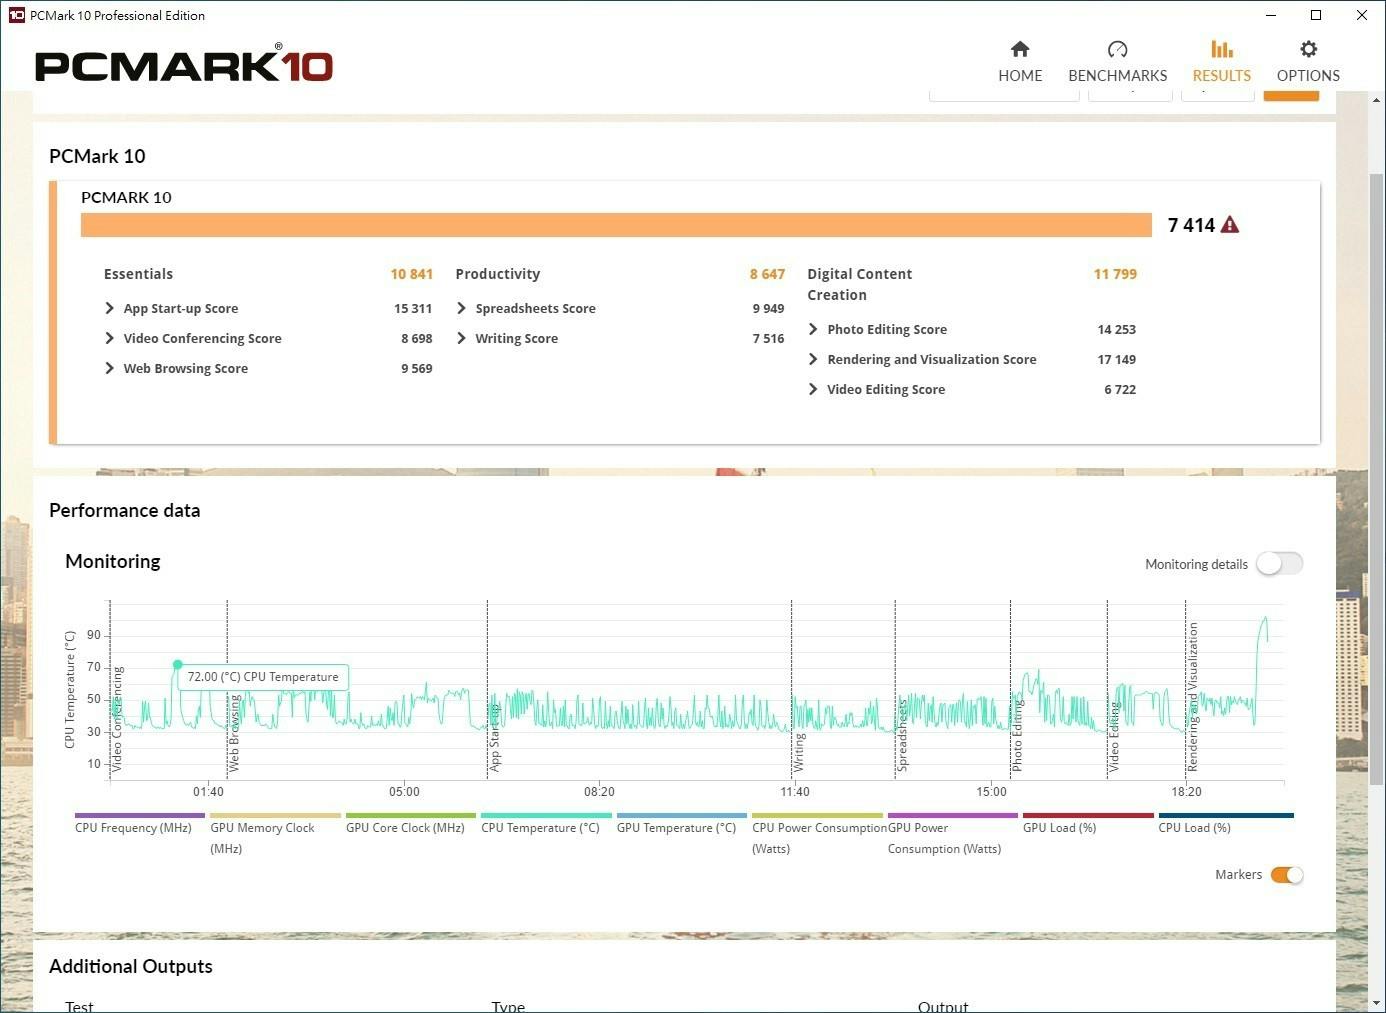The width and height of the screenshot is (1386, 1013).
Task: Select CPU Frequency (MHz) legend item
Action: 133,828
